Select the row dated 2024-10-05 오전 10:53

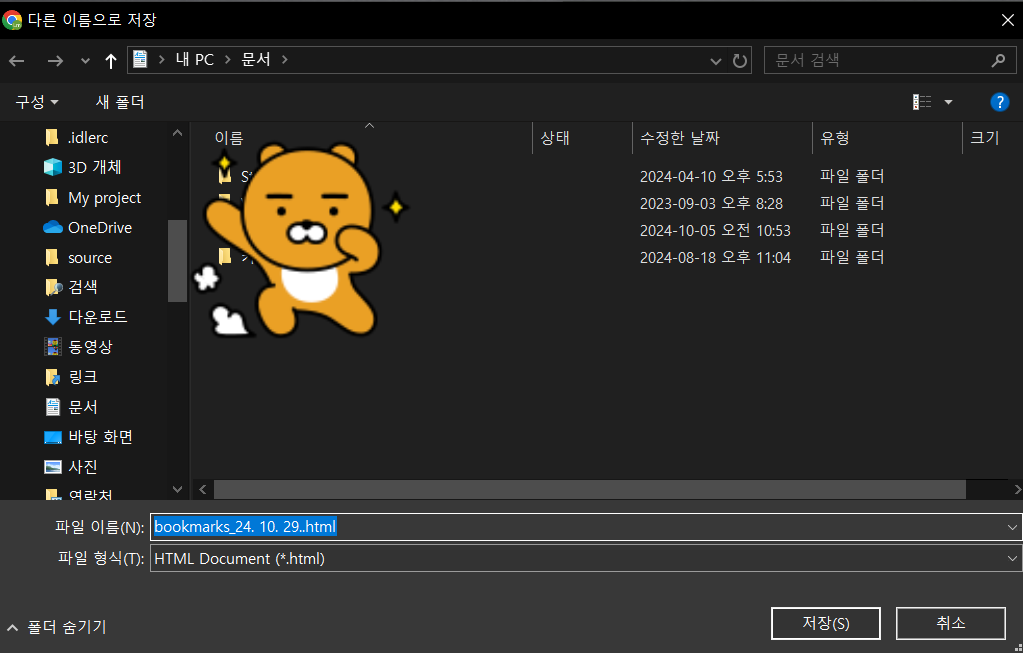point(607,230)
